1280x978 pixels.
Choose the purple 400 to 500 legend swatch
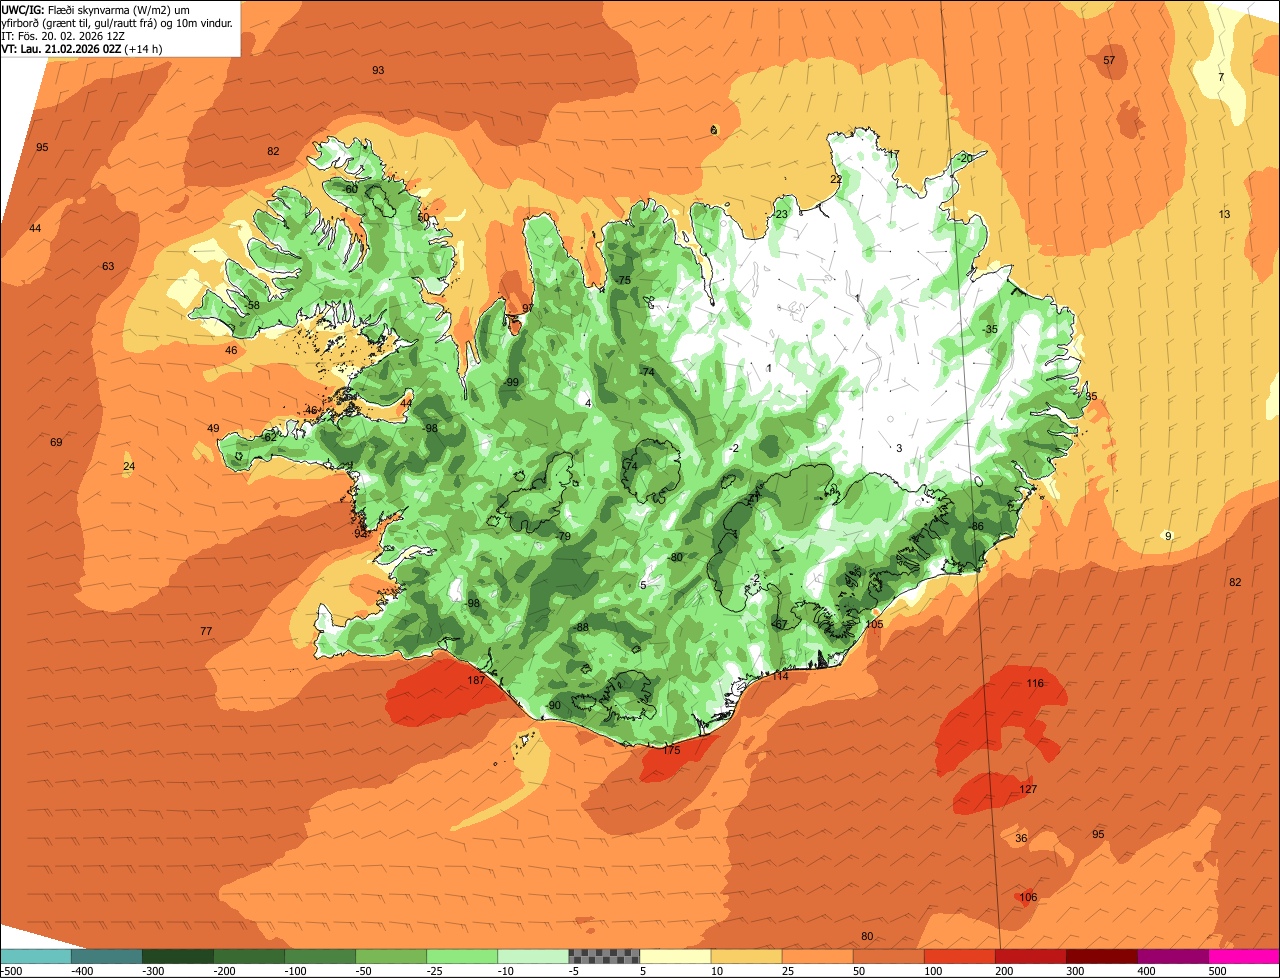pos(1173,956)
